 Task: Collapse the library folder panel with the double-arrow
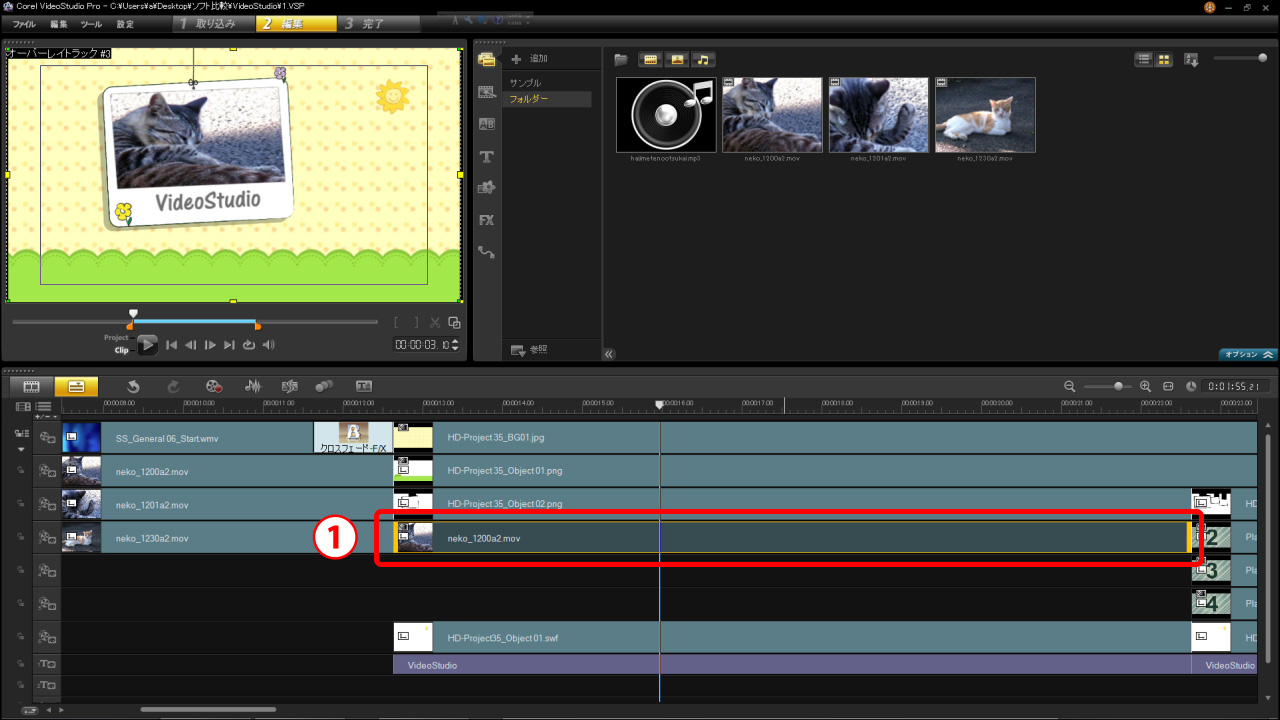coord(609,354)
